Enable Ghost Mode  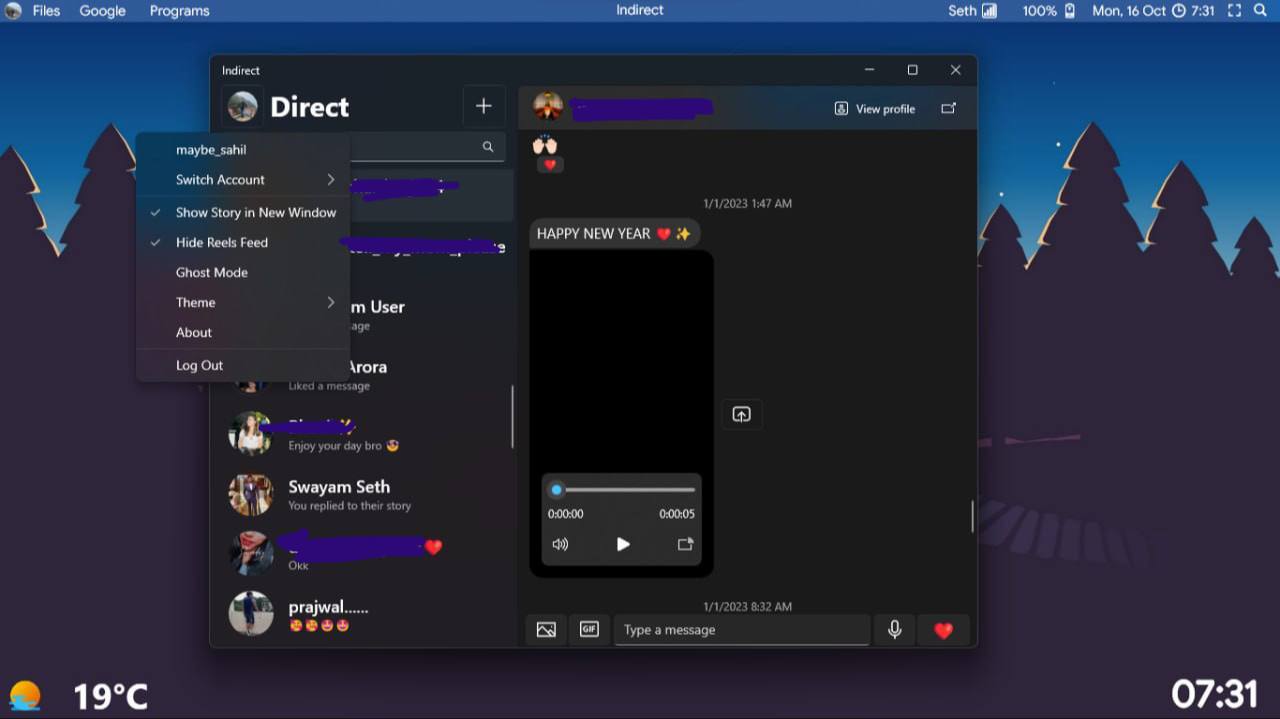243,272
